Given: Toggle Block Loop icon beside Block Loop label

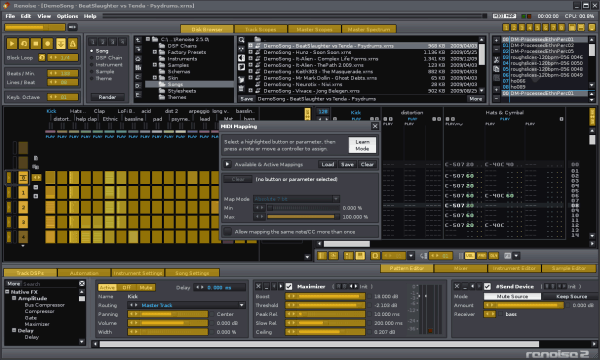Looking at the screenshot, I should tap(42, 58).
